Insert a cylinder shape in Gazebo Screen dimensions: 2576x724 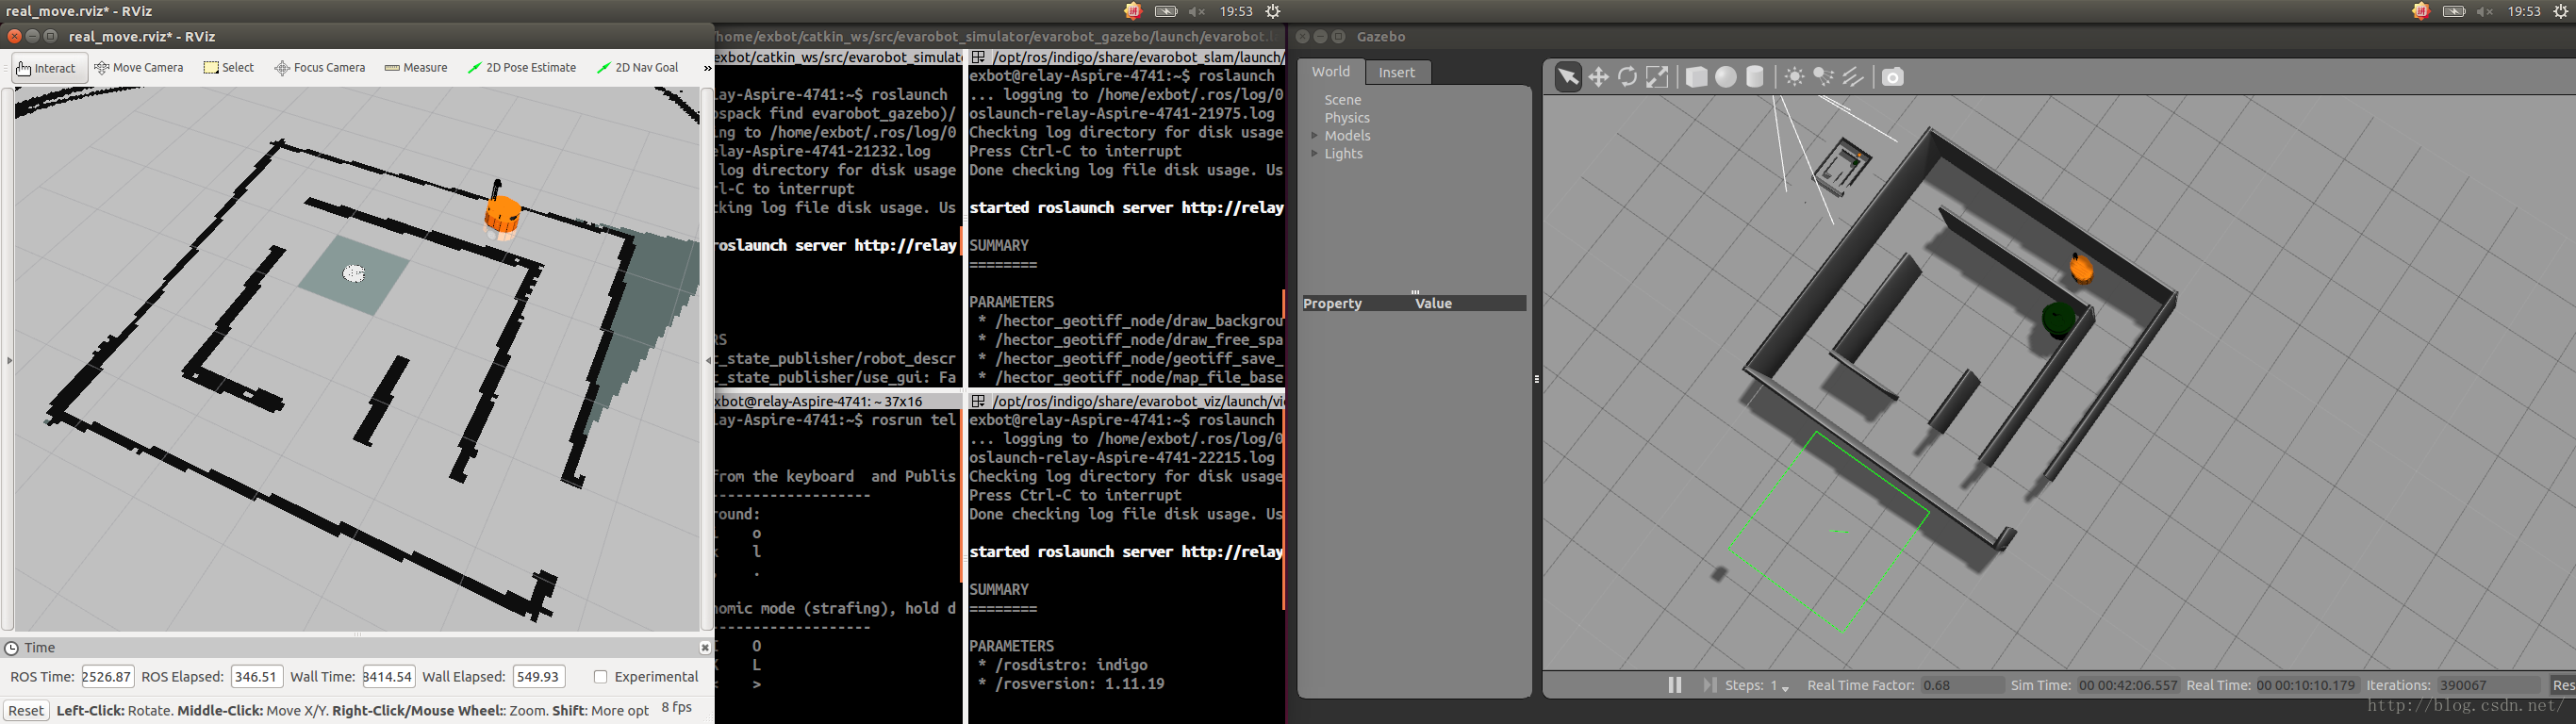pyautogui.click(x=1754, y=77)
